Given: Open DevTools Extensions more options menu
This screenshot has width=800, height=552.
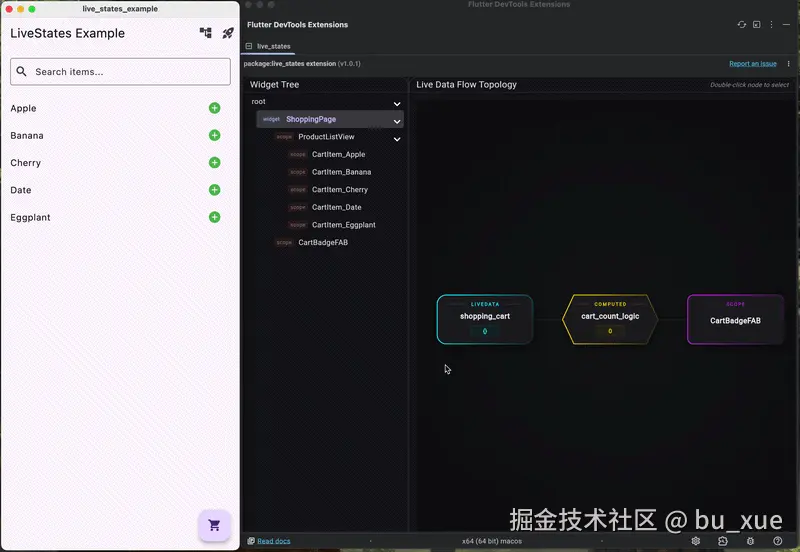Looking at the screenshot, I should (771, 24).
